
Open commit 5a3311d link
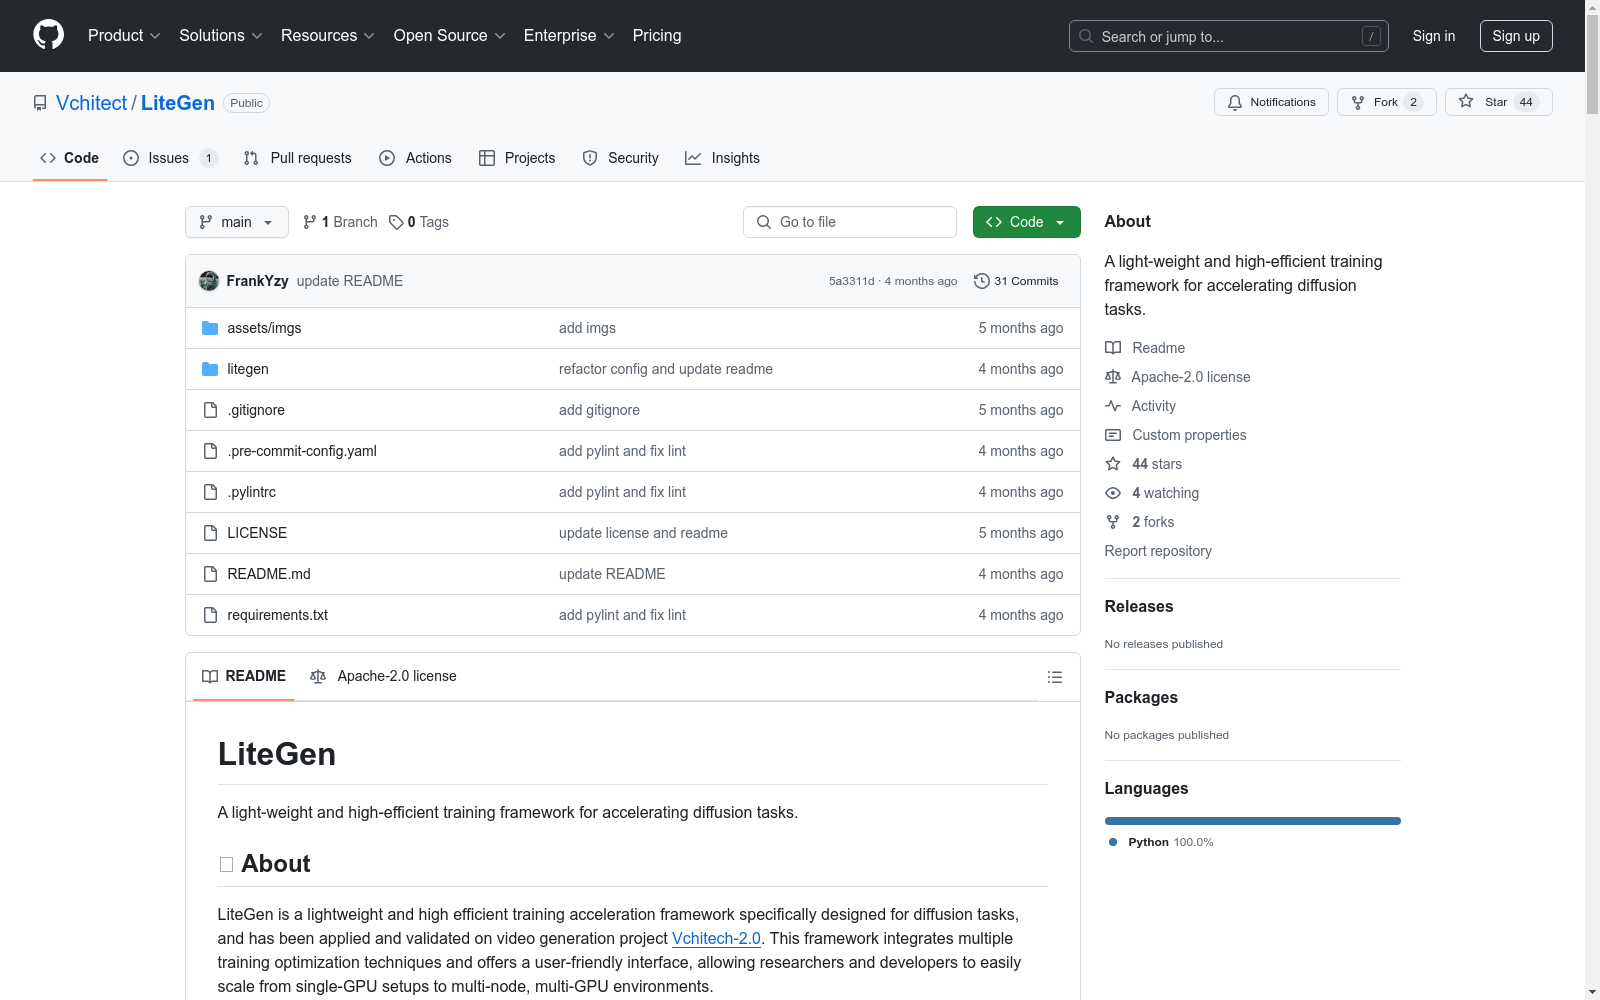click(851, 281)
